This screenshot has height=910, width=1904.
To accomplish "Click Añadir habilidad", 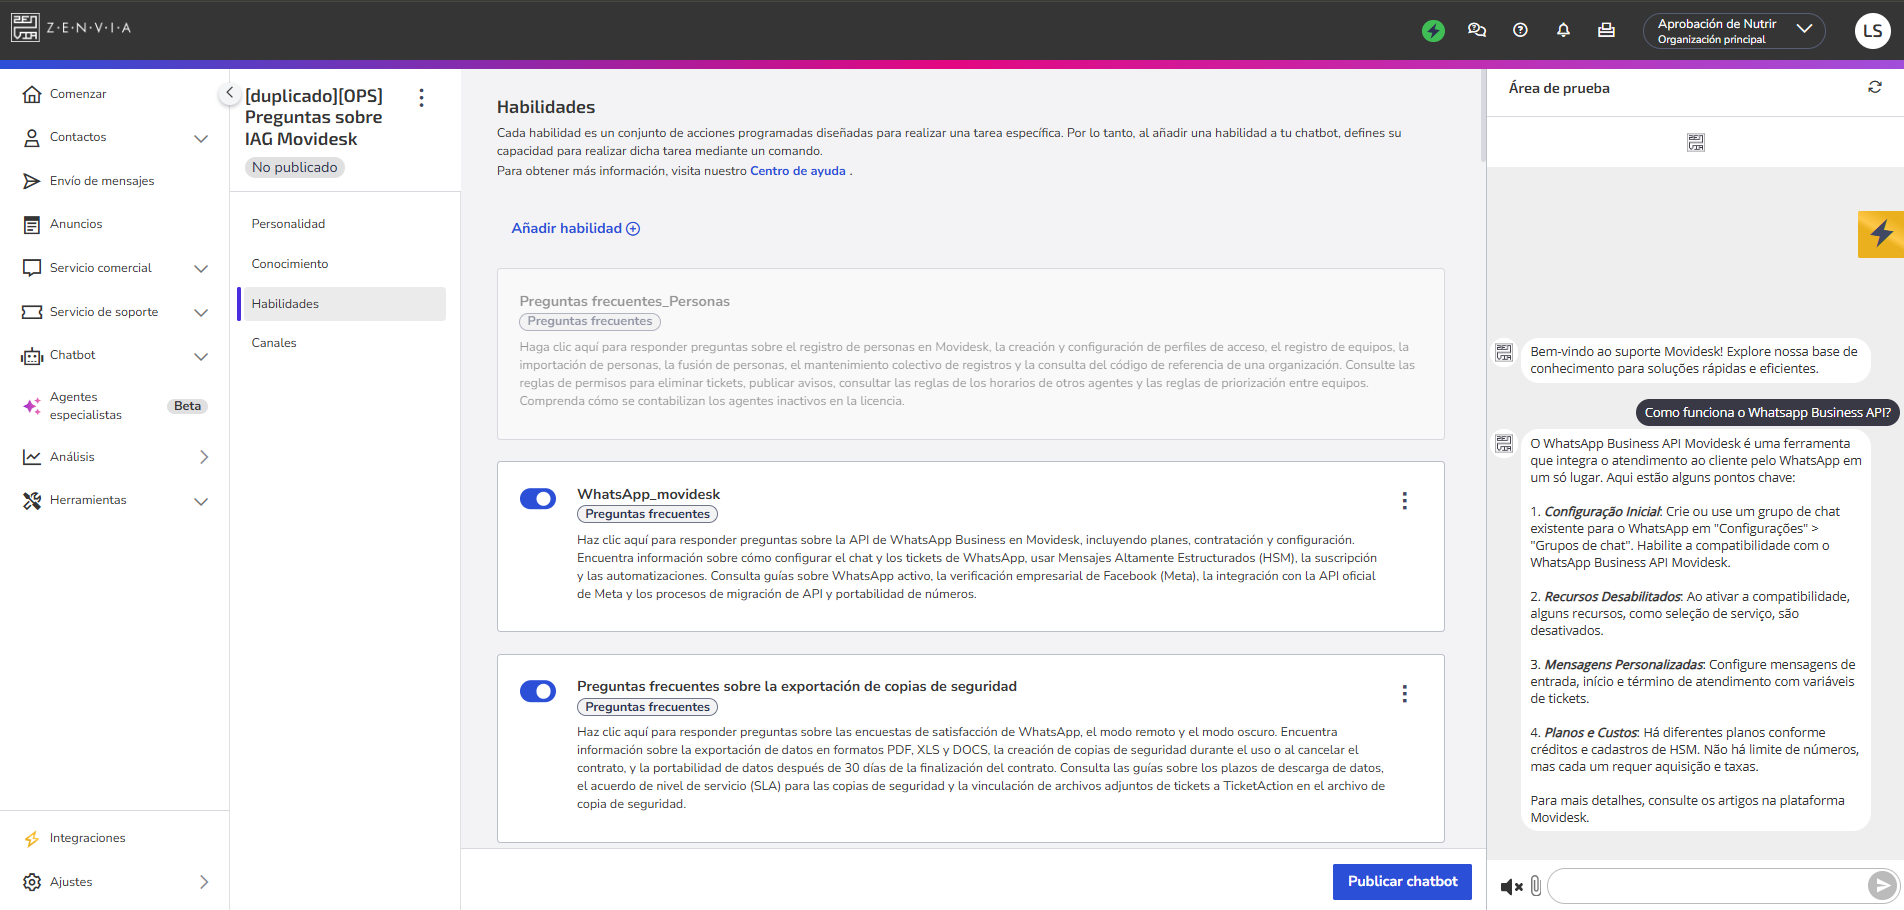I will [x=575, y=228].
